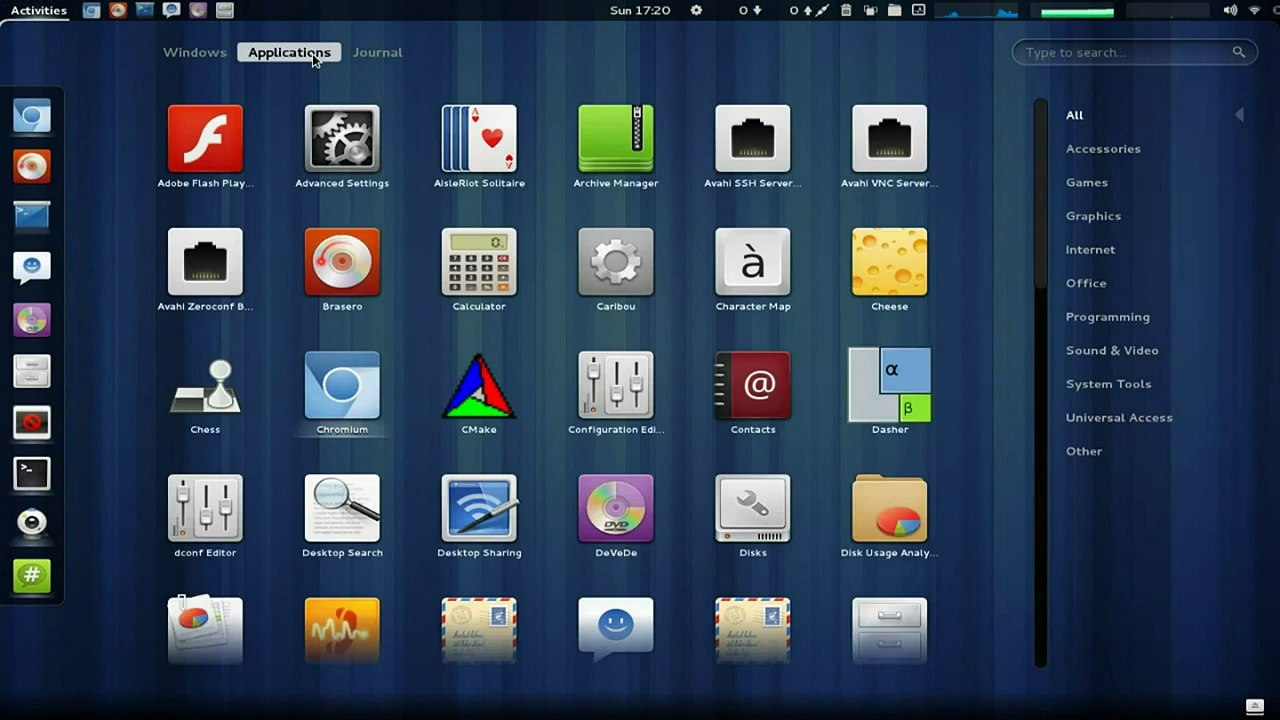1280x720 pixels.
Task: Launch the Calculator app
Action: tap(479, 270)
